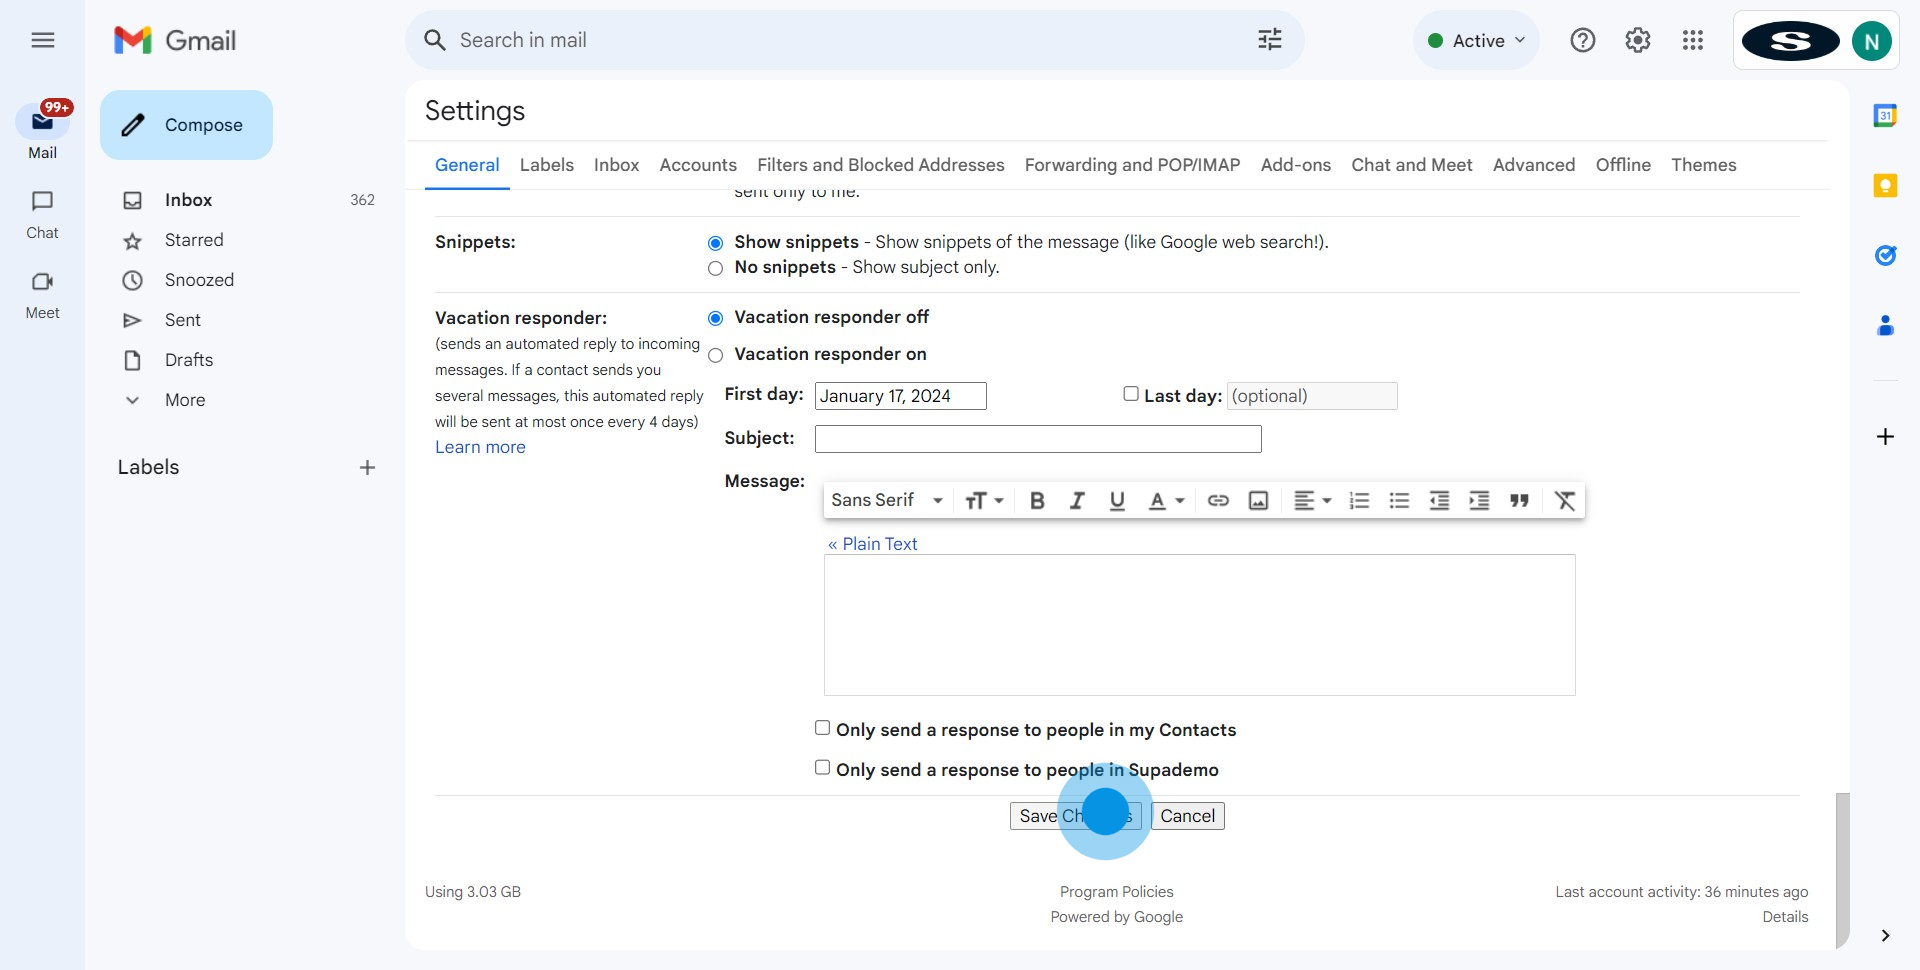Click the Bold formatting icon
The width and height of the screenshot is (1920, 970).
pyautogui.click(x=1037, y=501)
